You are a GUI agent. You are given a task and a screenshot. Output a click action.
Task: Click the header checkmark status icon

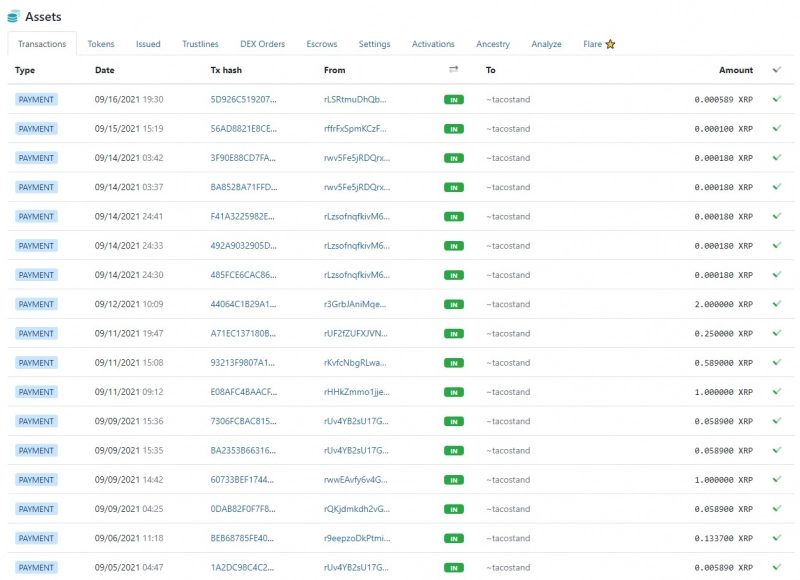pyautogui.click(x=777, y=70)
